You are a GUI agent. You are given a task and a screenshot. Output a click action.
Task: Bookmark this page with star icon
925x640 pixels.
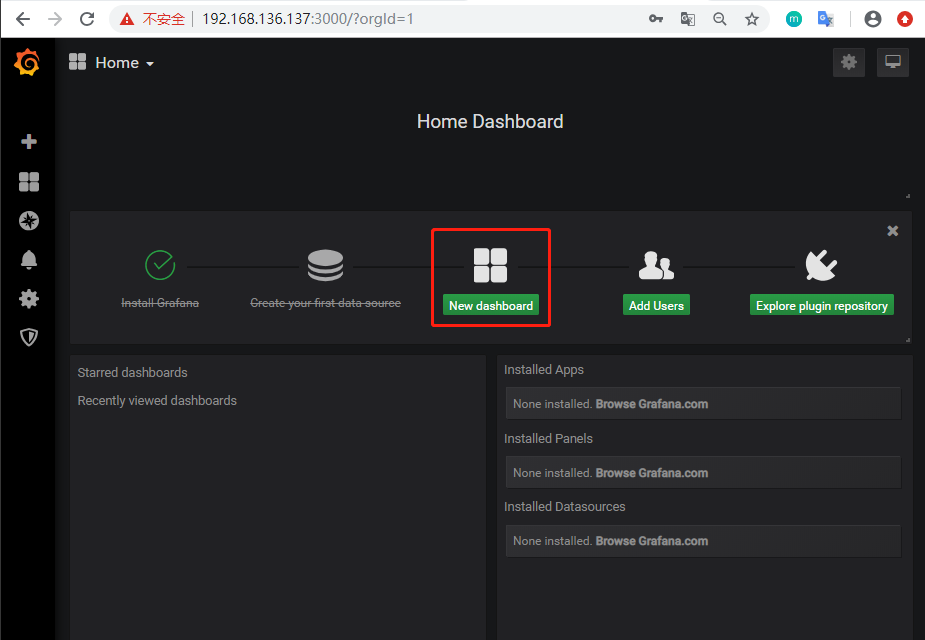(751, 19)
